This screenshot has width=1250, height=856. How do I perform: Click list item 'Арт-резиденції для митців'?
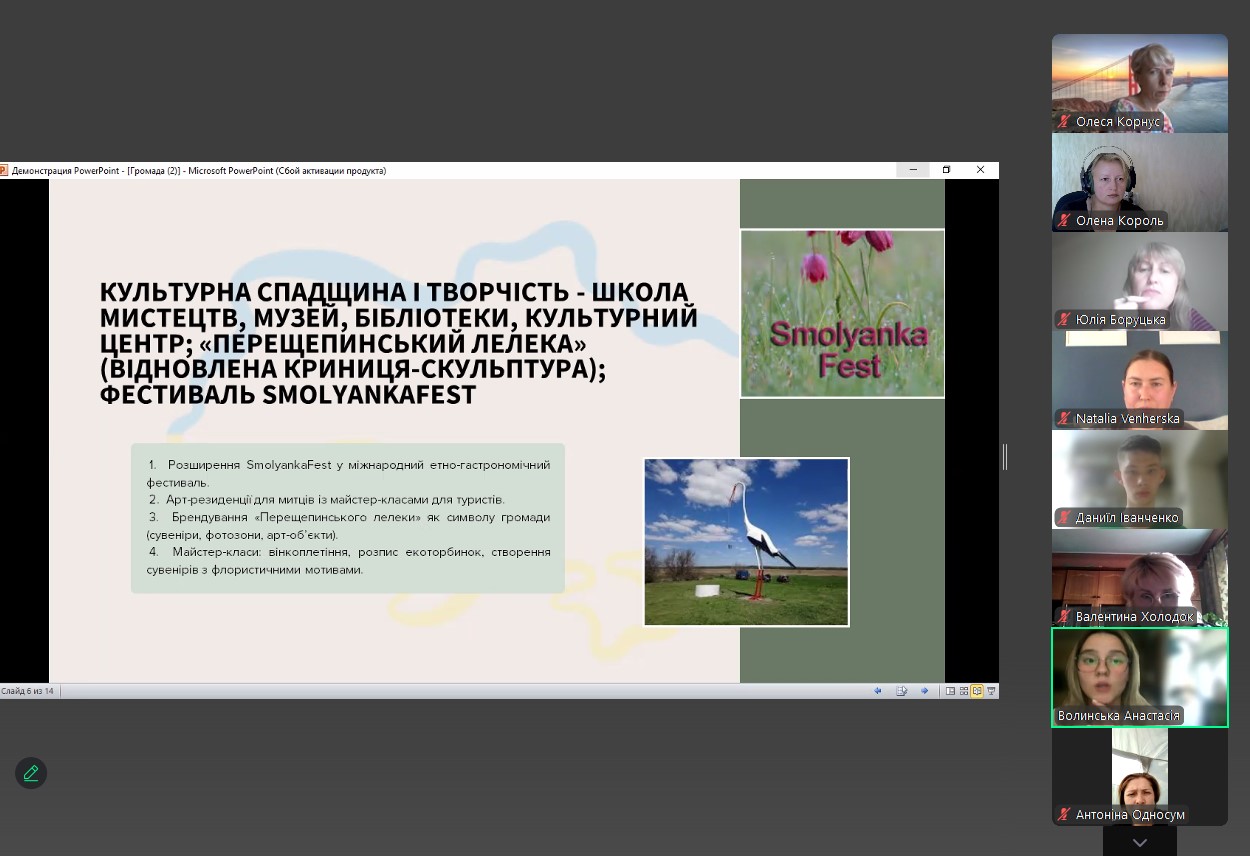pos(327,499)
